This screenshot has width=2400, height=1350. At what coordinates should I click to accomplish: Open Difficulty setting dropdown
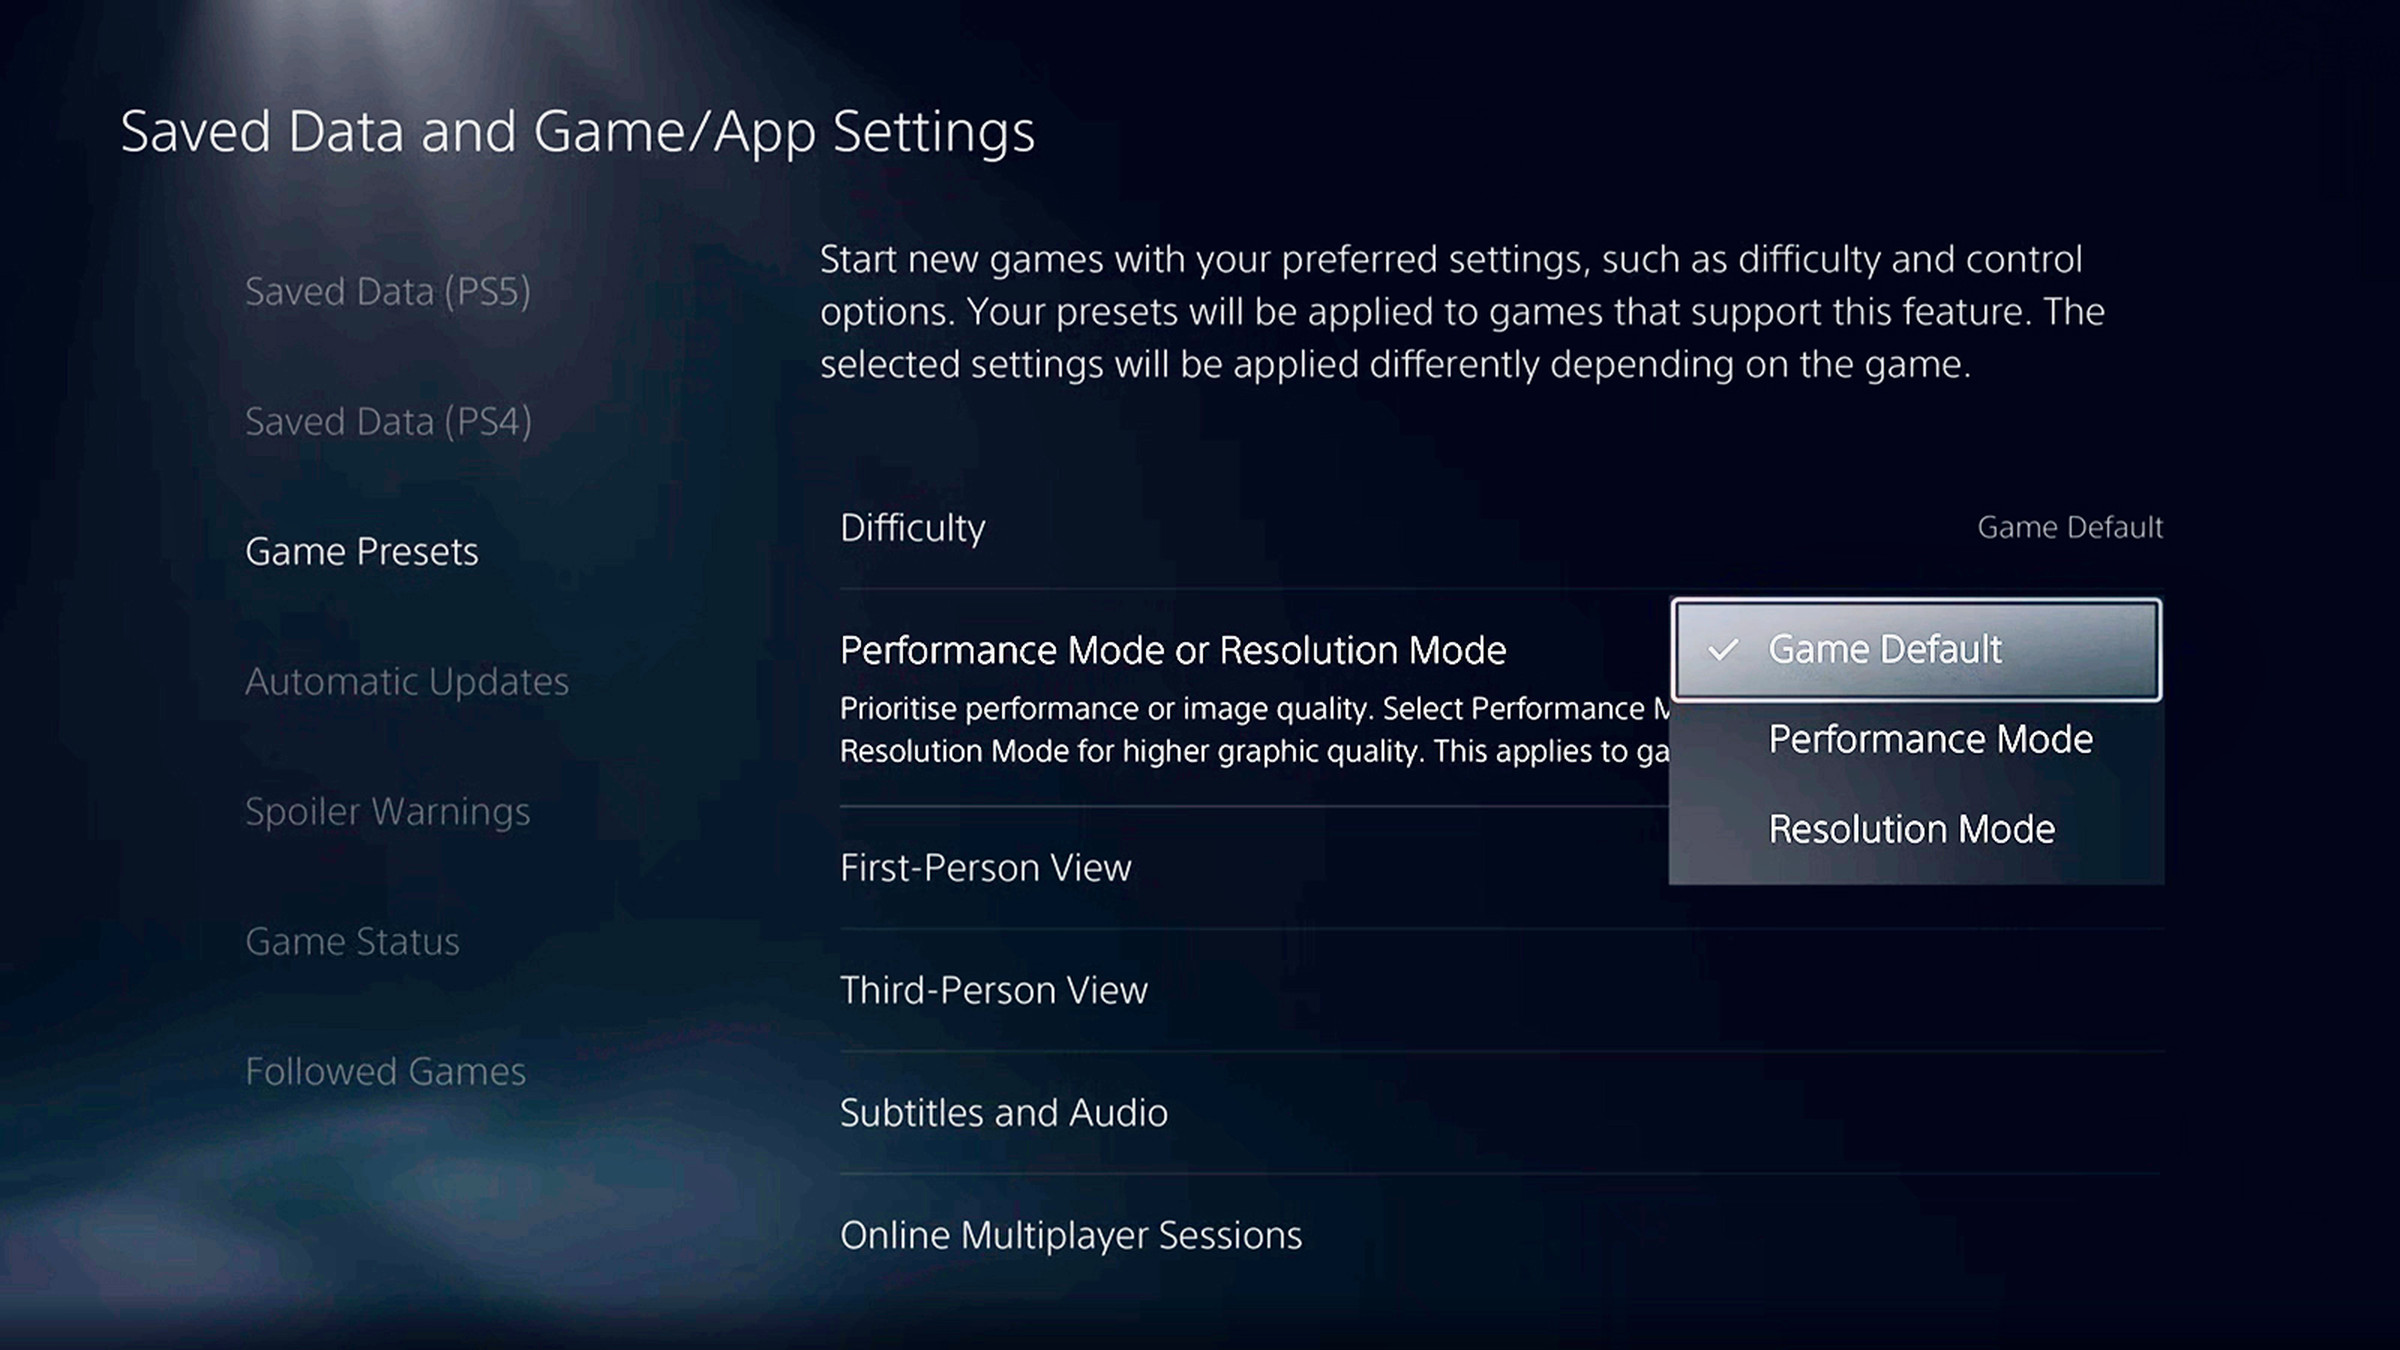point(2069,526)
